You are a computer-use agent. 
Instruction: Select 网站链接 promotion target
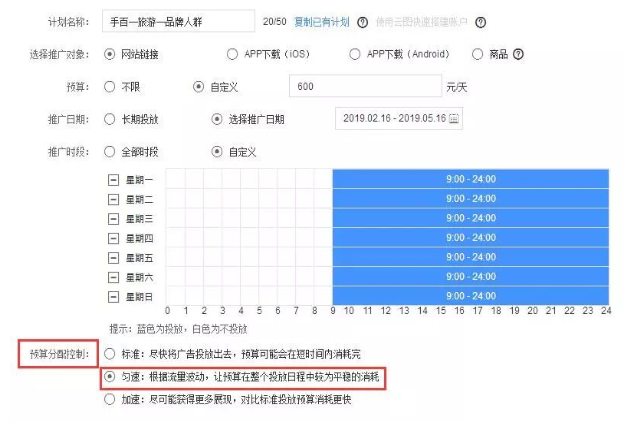click(109, 54)
